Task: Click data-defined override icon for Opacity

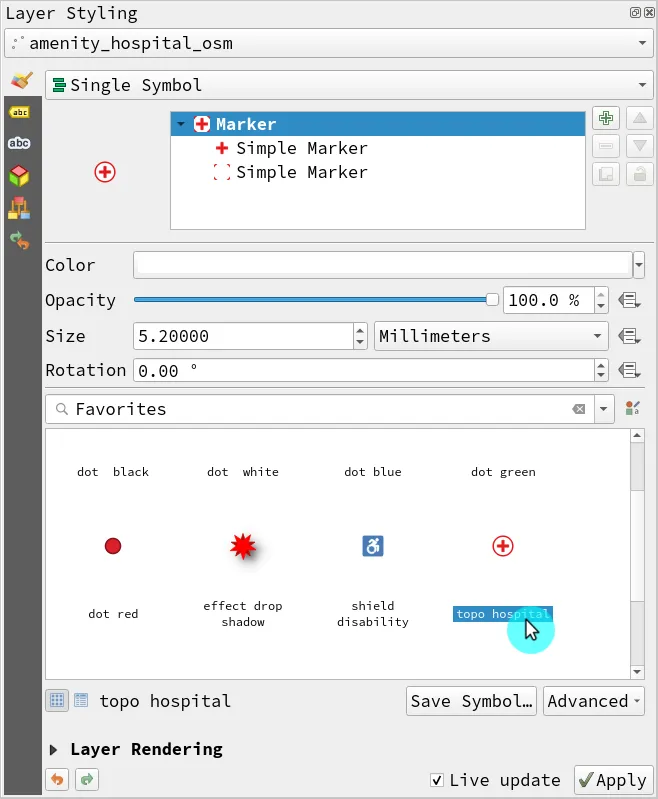Action: coord(629,300)
